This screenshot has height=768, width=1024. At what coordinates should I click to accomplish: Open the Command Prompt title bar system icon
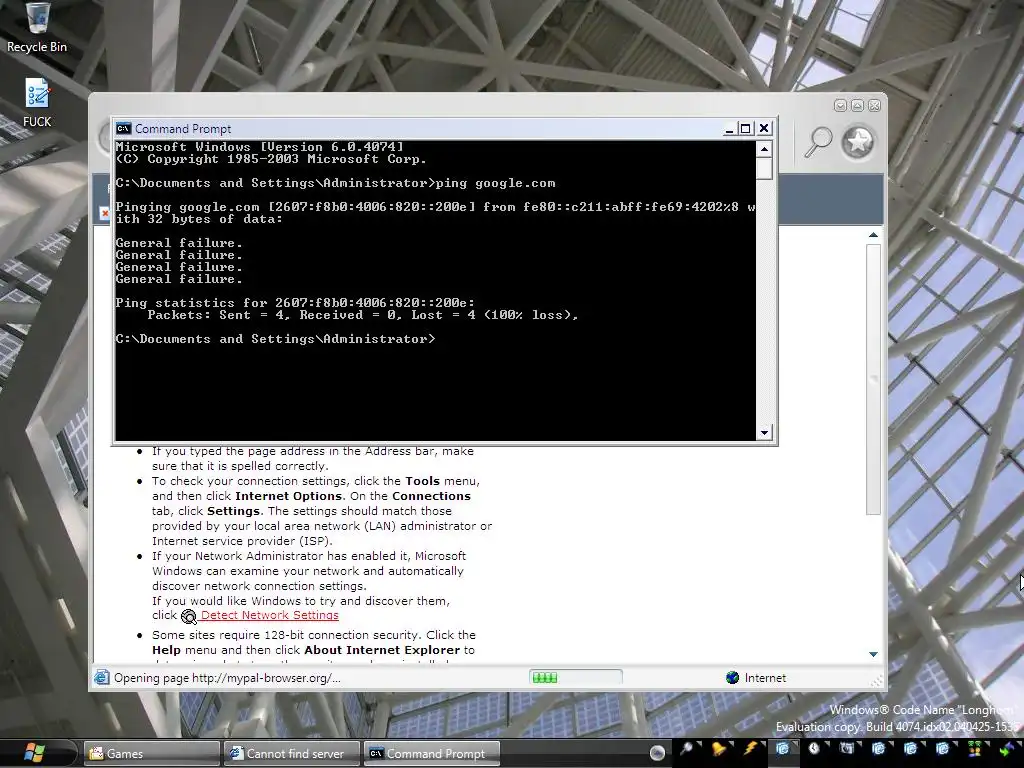123,129
